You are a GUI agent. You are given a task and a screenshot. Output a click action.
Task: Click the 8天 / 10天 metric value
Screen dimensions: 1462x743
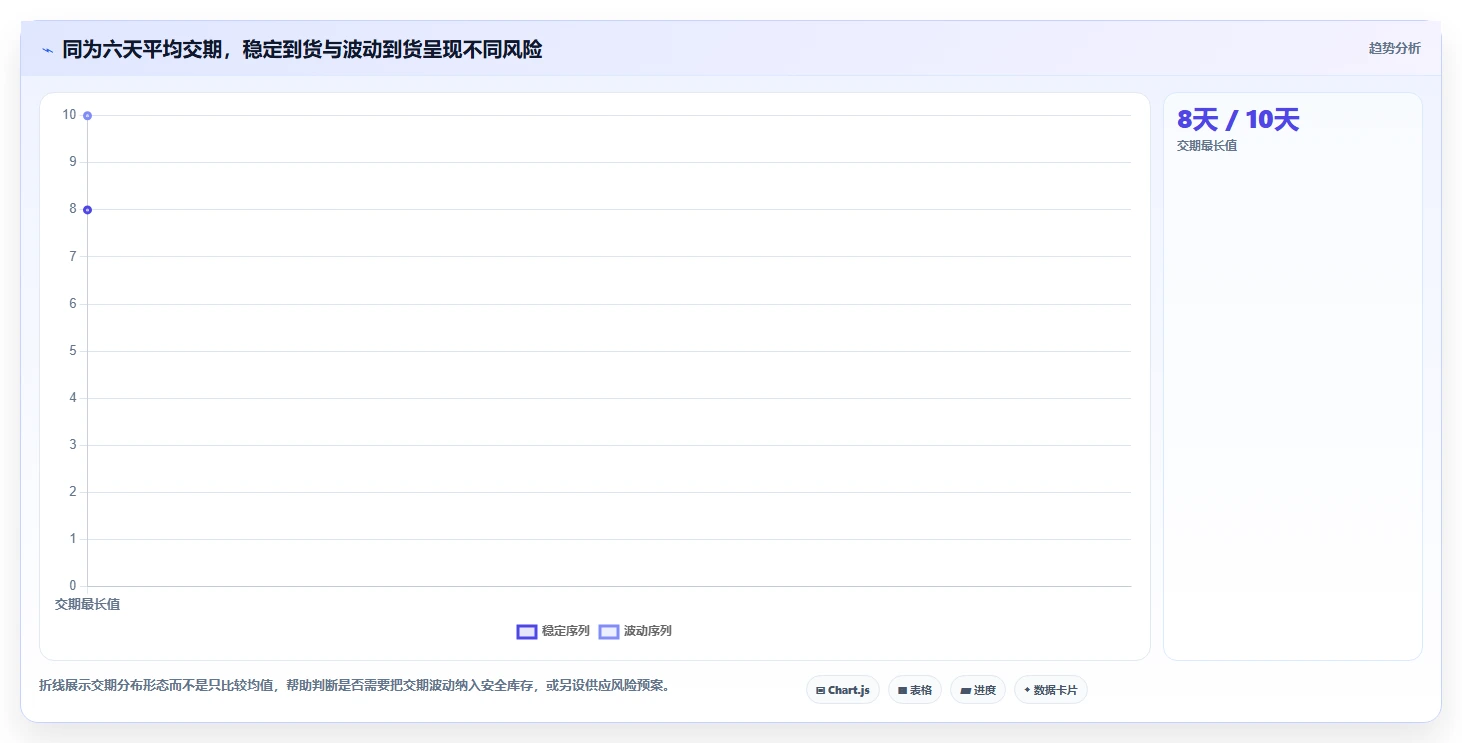tap(1238, 120)
